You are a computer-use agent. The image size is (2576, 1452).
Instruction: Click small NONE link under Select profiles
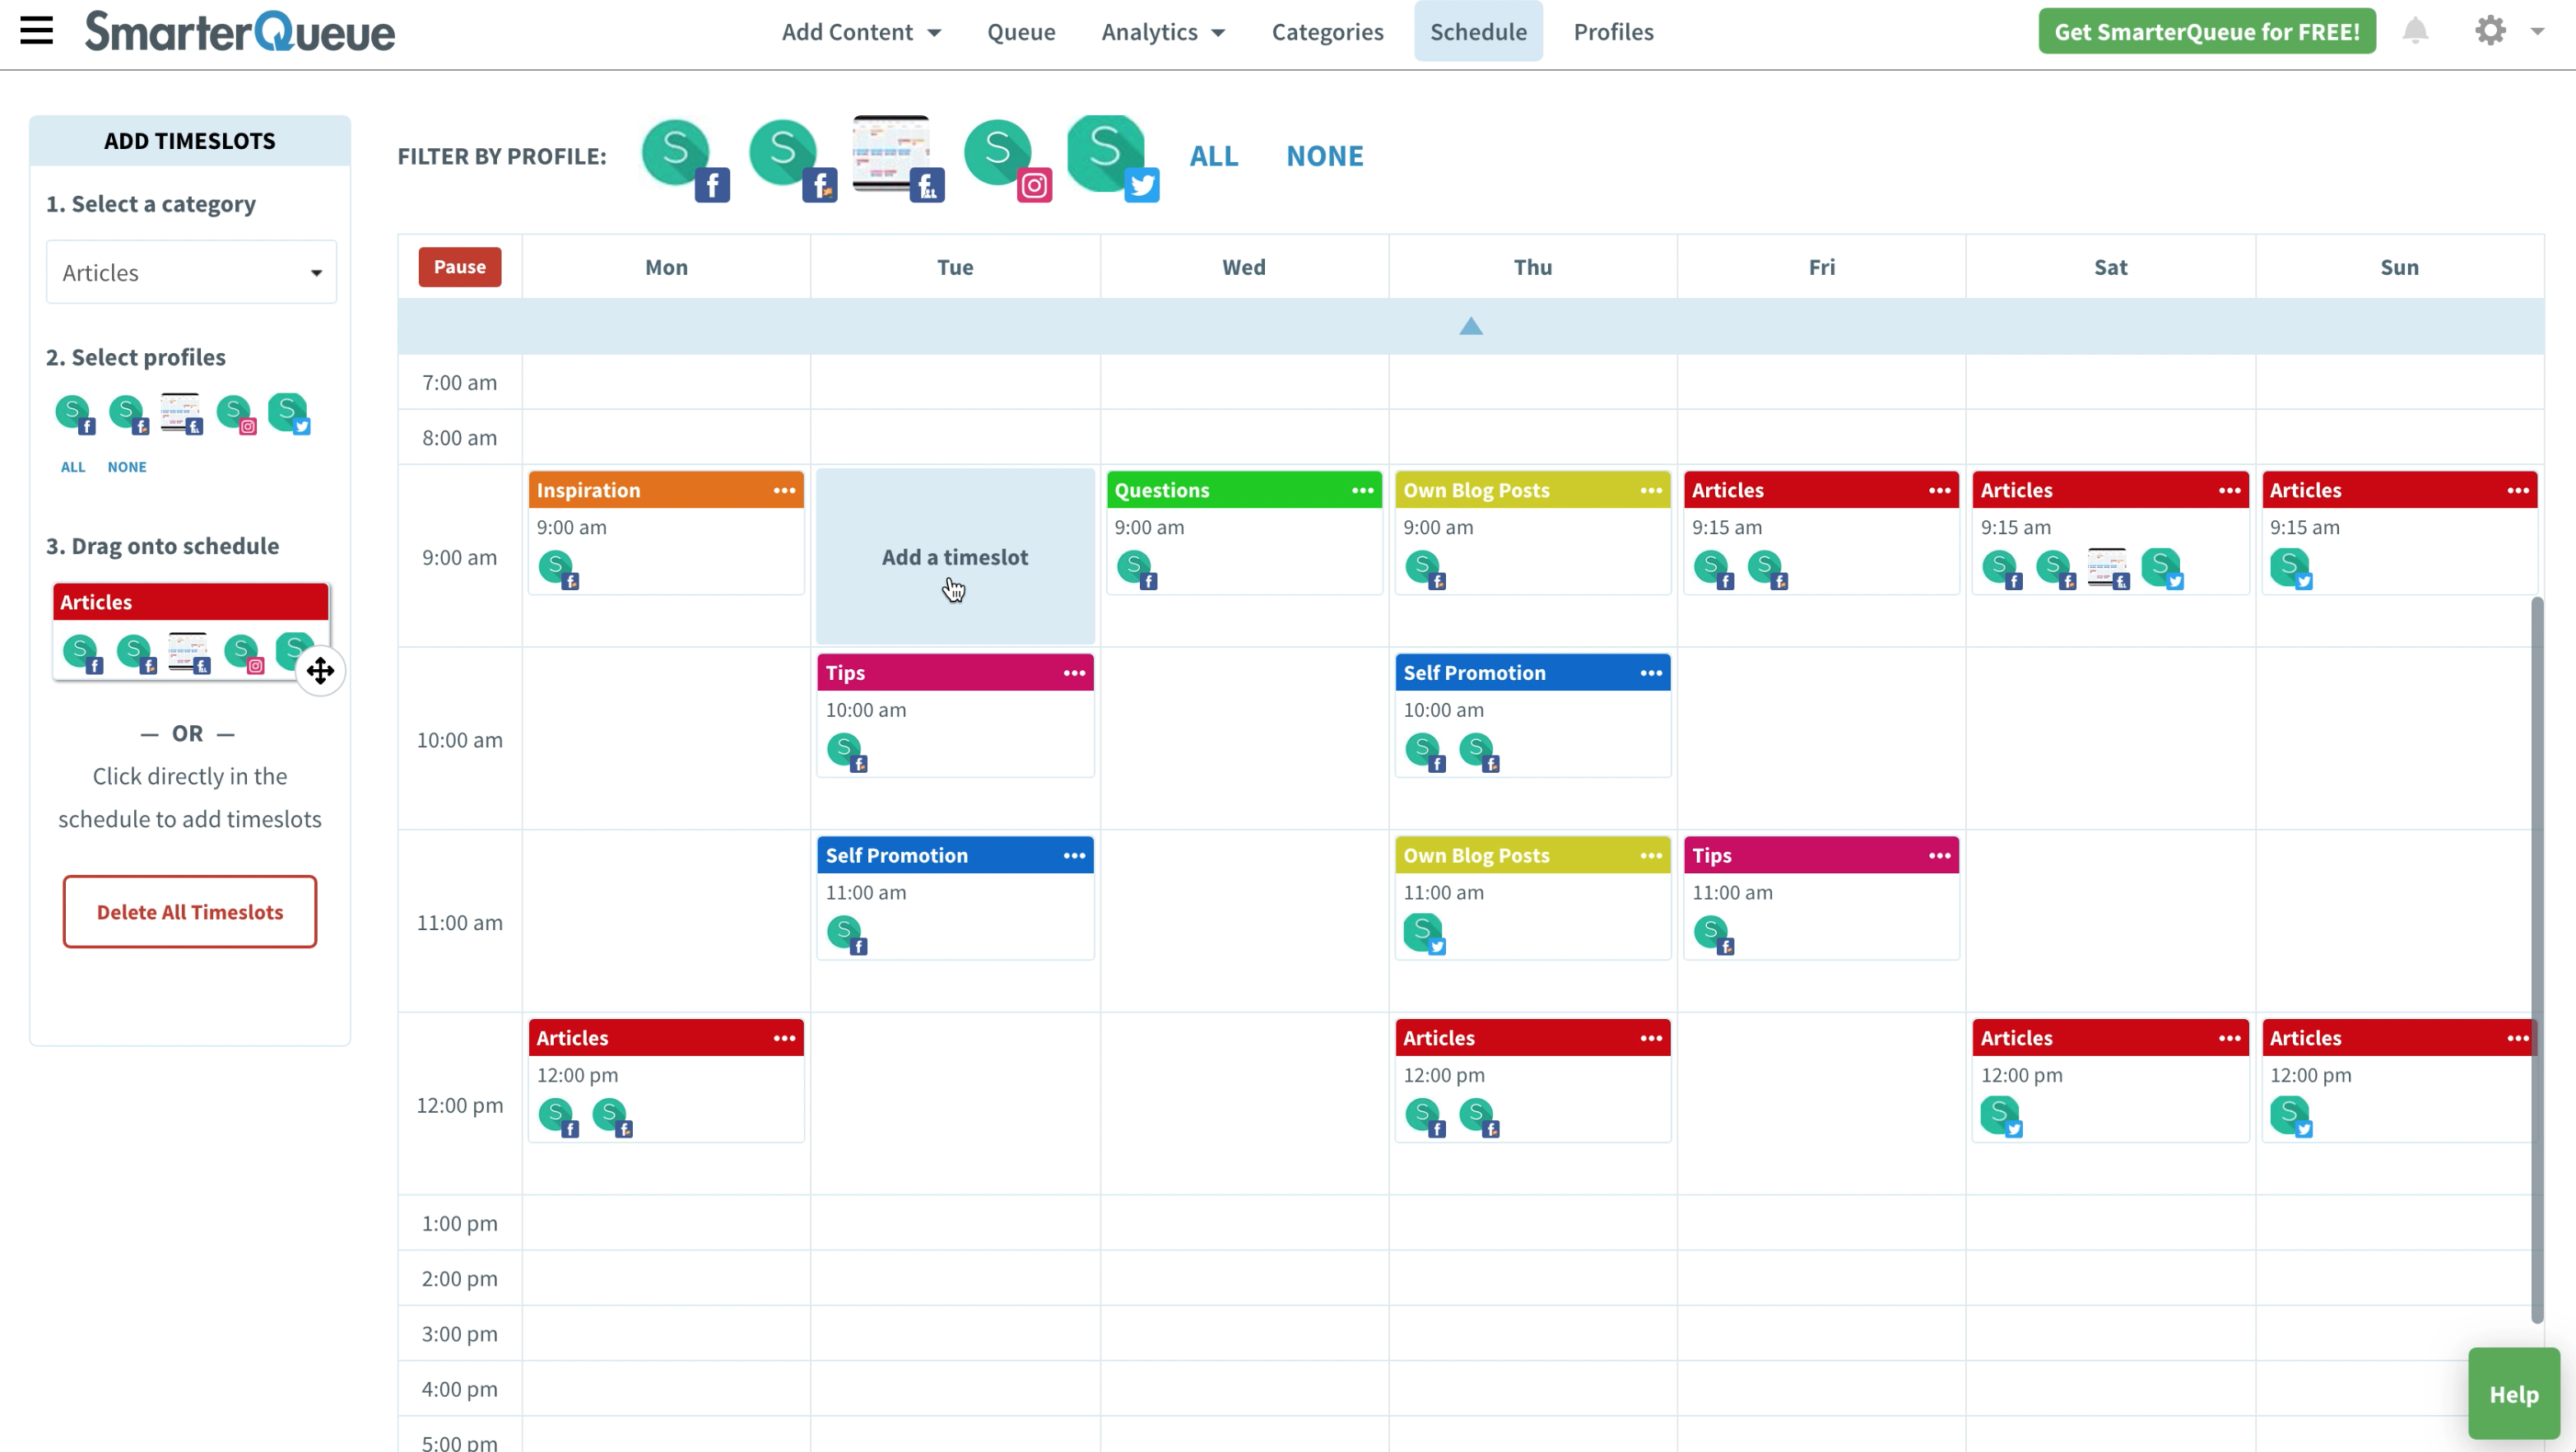[127, 467]
